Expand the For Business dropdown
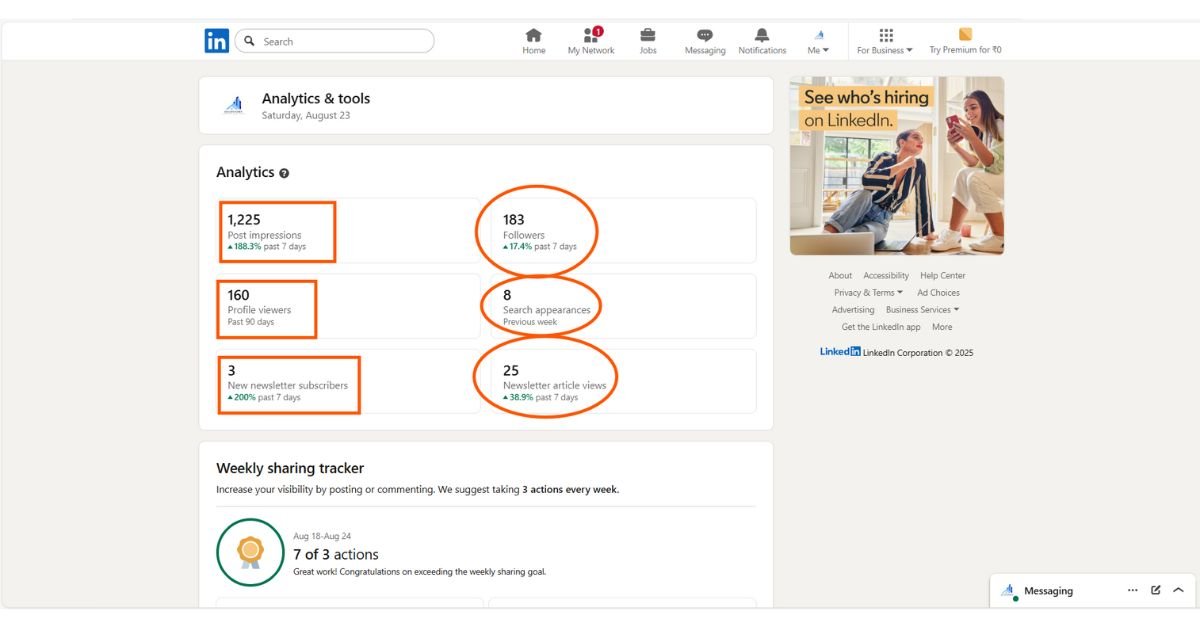Screen dimensions: 1200x628 click(885, 50)
